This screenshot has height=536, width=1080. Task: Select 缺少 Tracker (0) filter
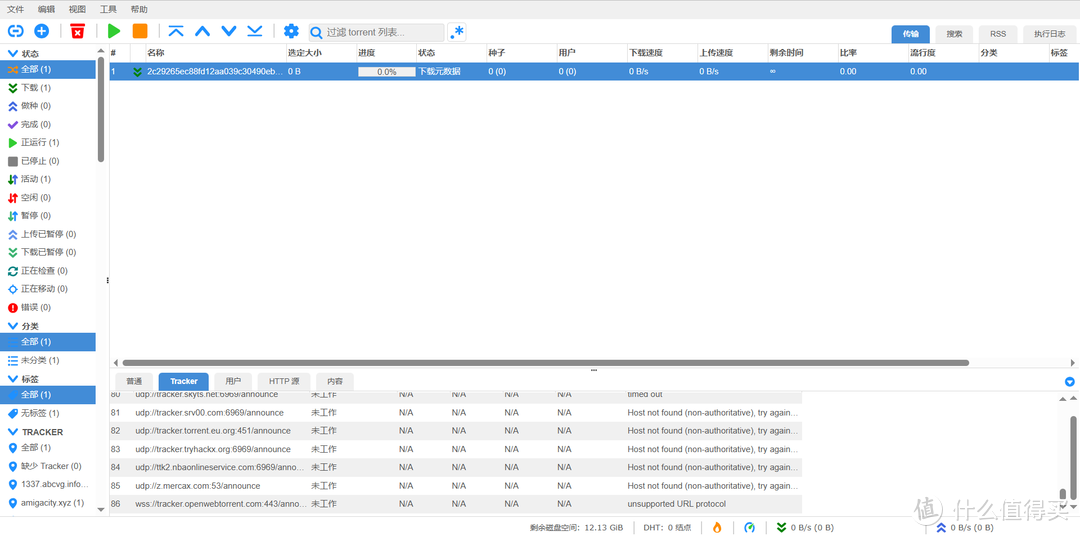(48, 466)
